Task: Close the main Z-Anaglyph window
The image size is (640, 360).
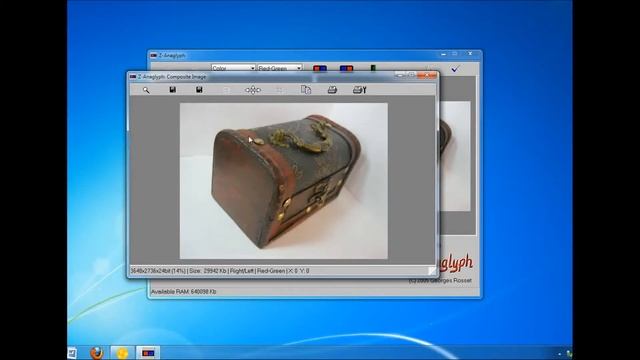Action: pos(470,54)
